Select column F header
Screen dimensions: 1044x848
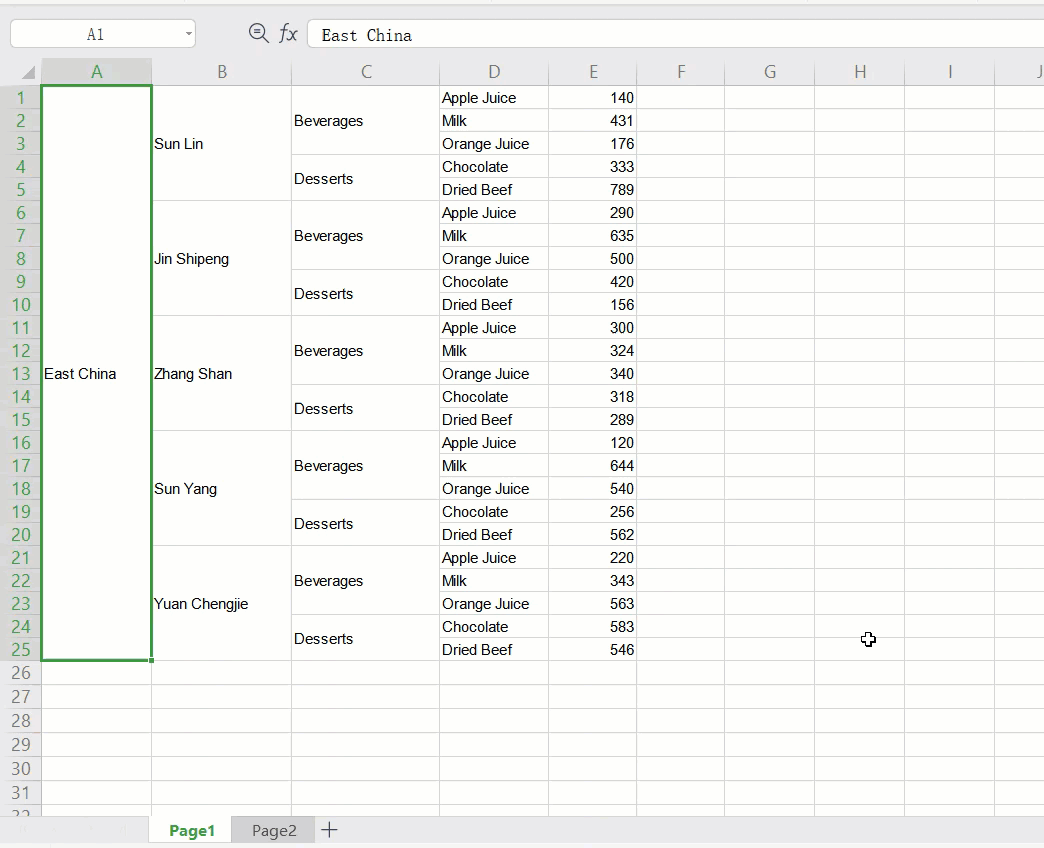680,72
